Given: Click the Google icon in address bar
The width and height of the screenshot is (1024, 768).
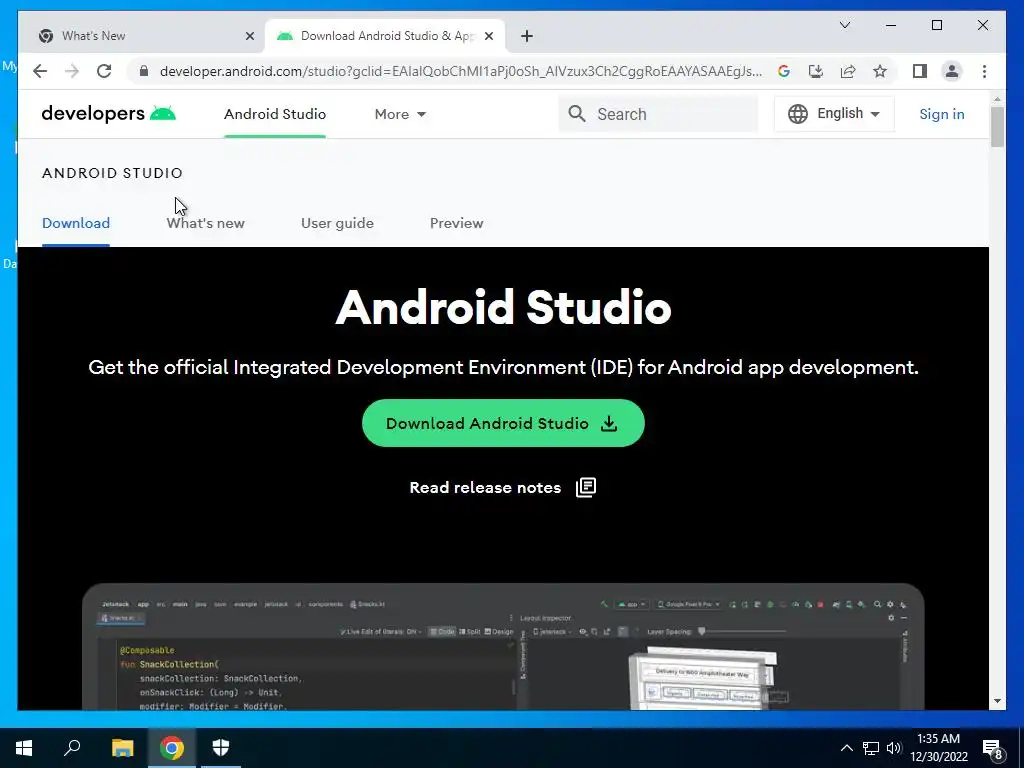Looking at the screenshot, I should pyautogui.click(x=784, y=71).
